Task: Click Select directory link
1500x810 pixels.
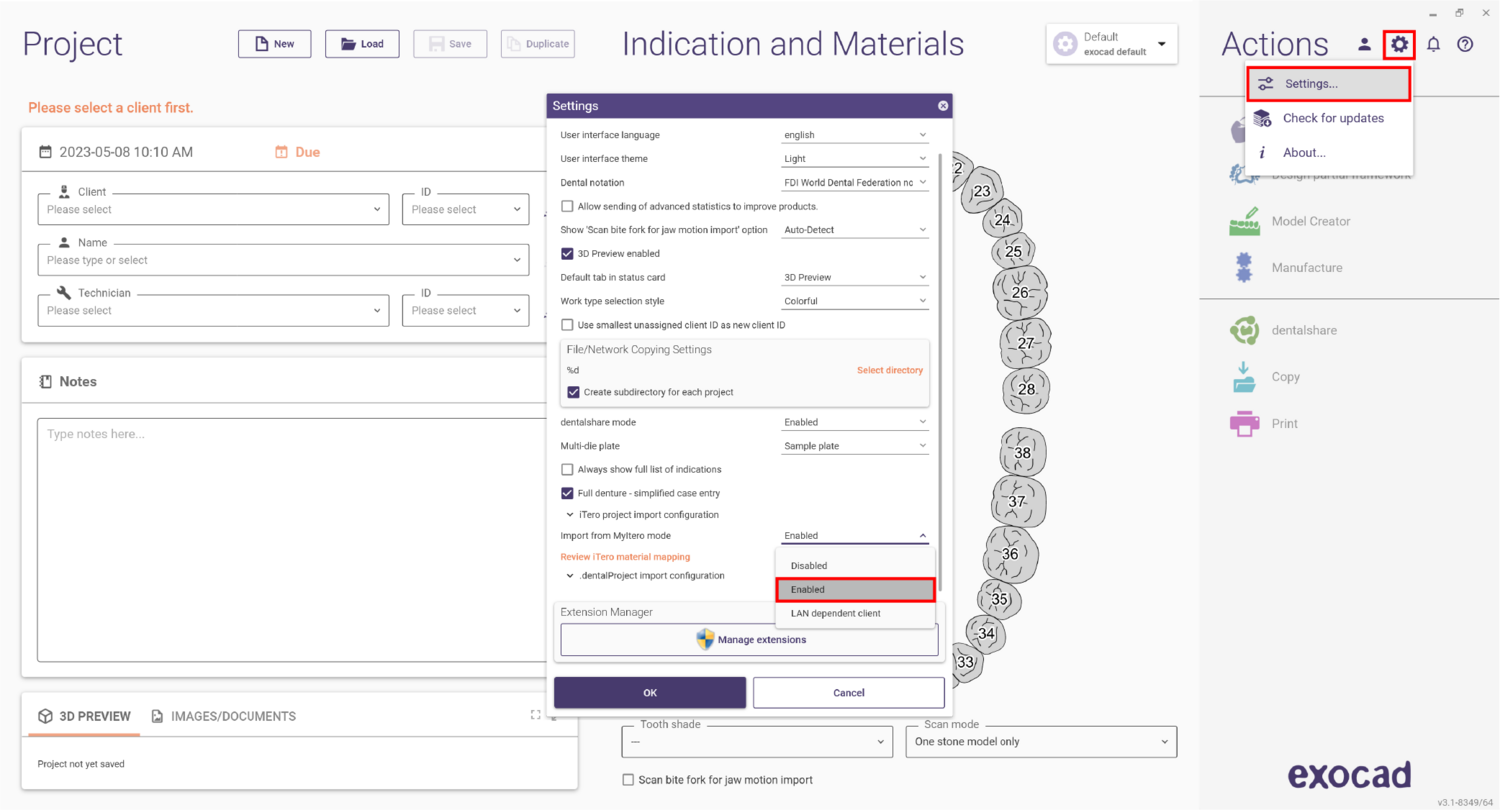Action: click(890, 370)
